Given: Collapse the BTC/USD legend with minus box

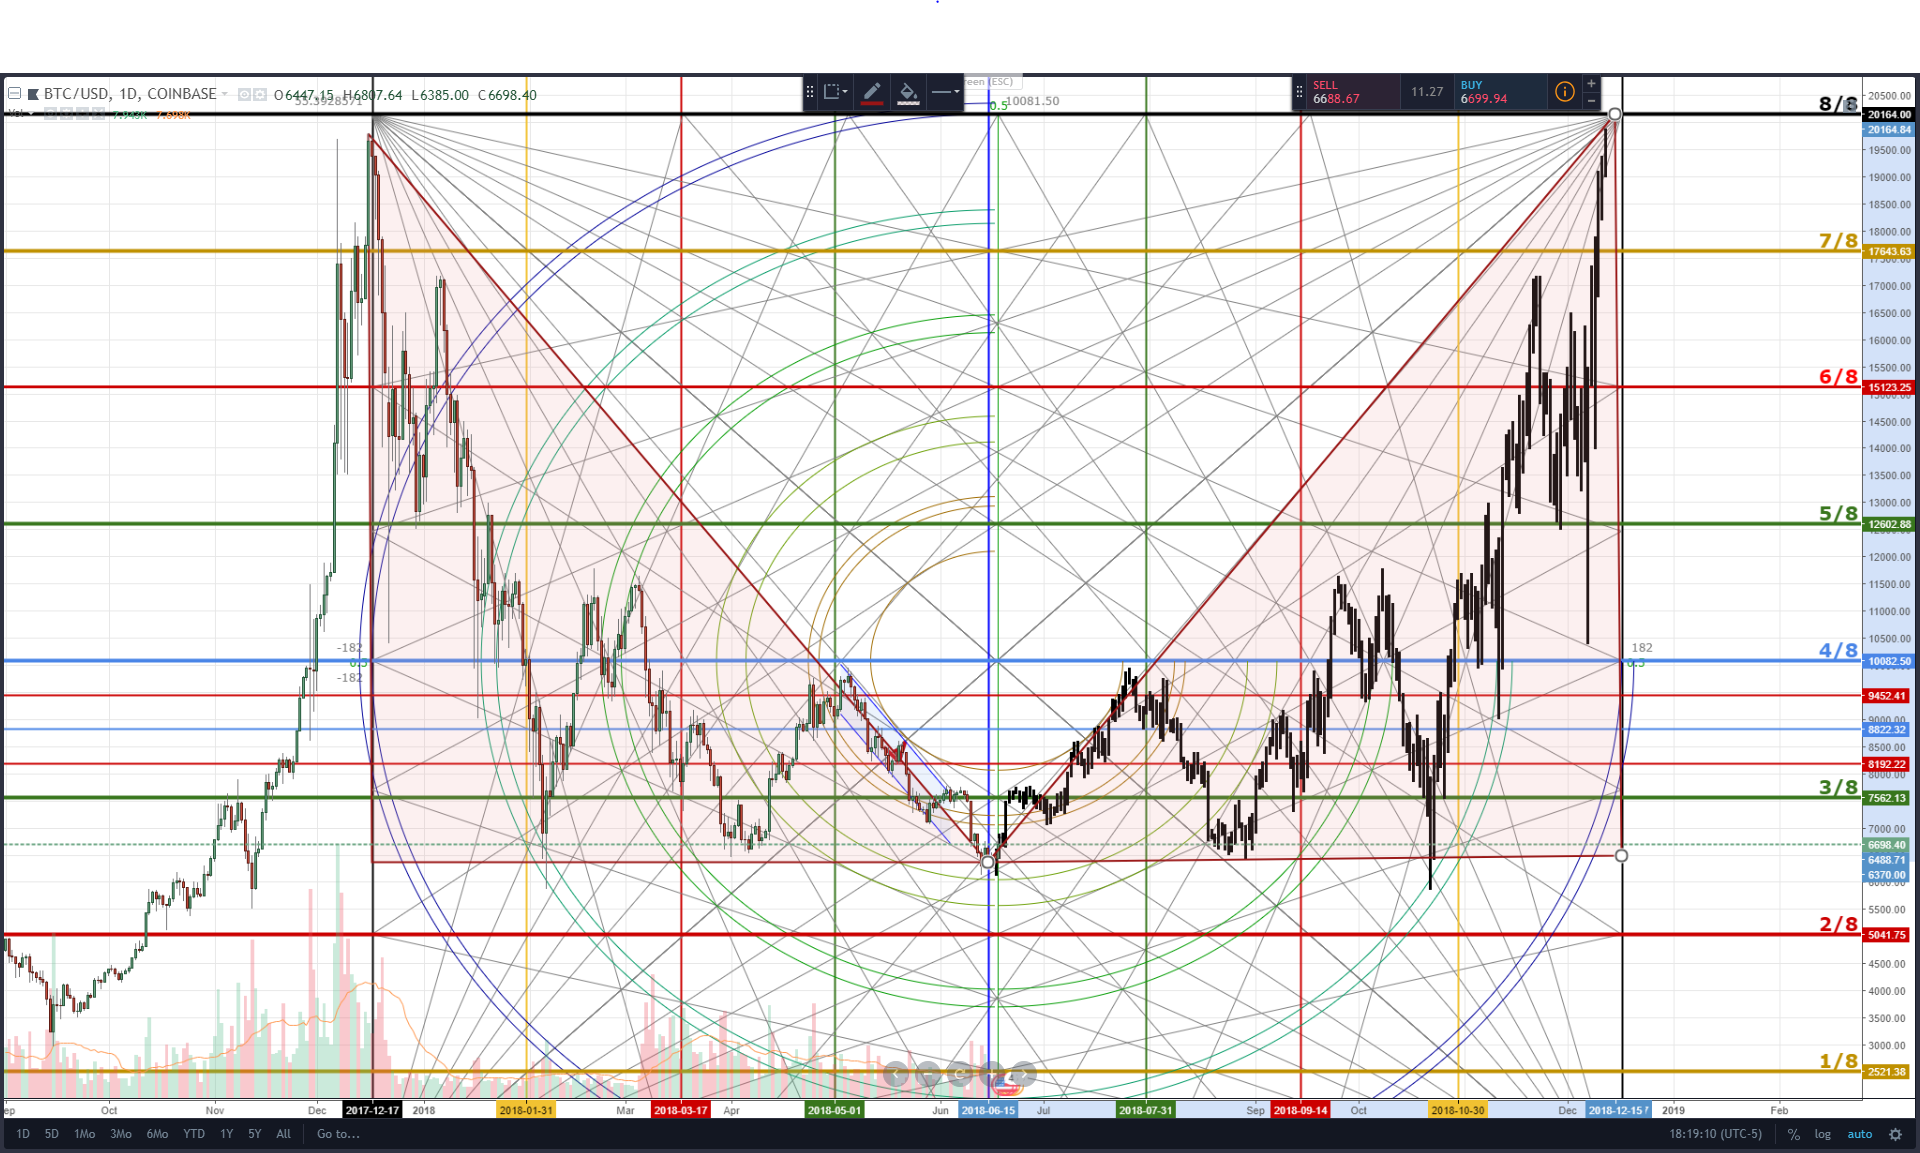Looking at the screenshot, I should pos(15,94).
